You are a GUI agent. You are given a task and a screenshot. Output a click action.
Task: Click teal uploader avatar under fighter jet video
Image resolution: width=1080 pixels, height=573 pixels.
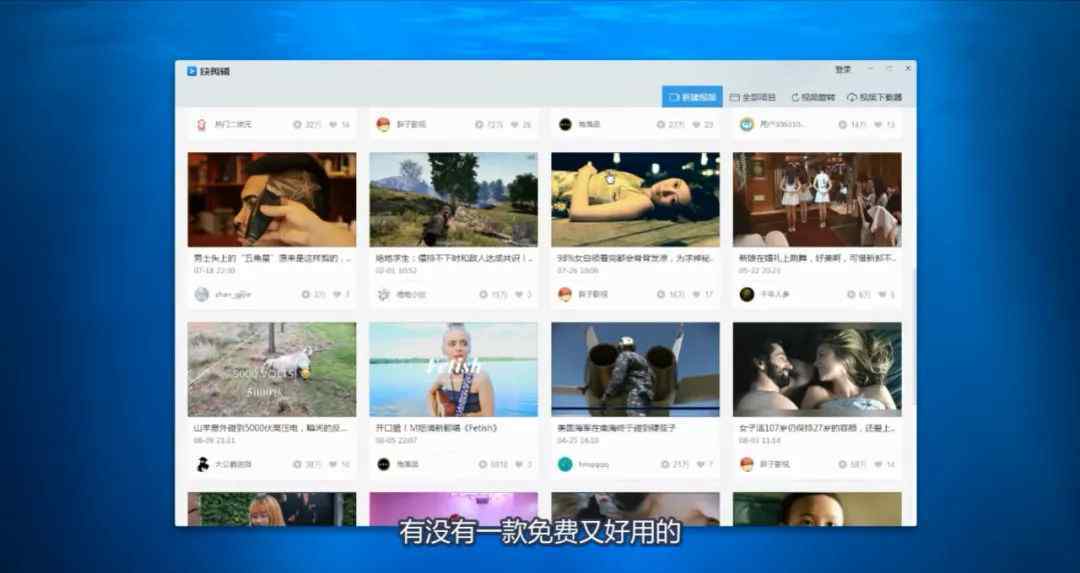pyautogui.click(x=565, y=464)
